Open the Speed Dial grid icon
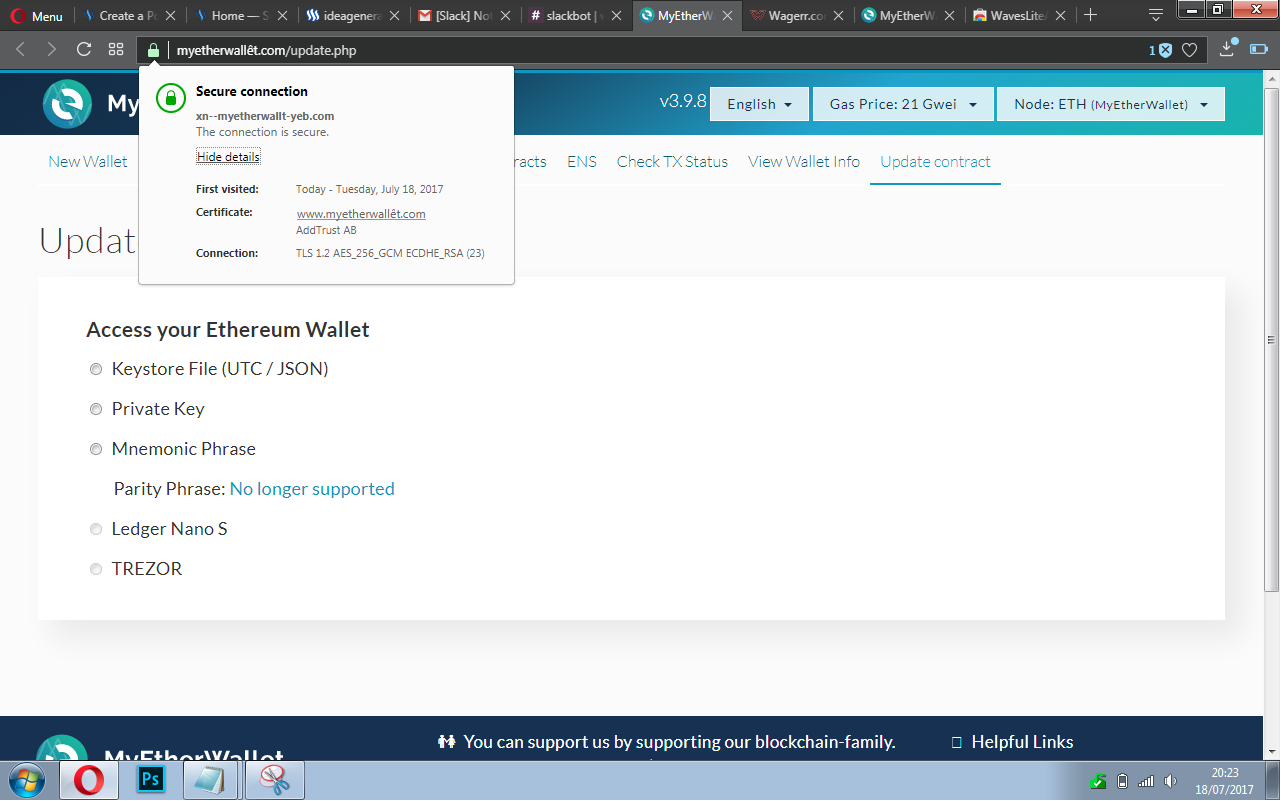Viewport: 1283px width, 801px height. (x=116, y=49)
